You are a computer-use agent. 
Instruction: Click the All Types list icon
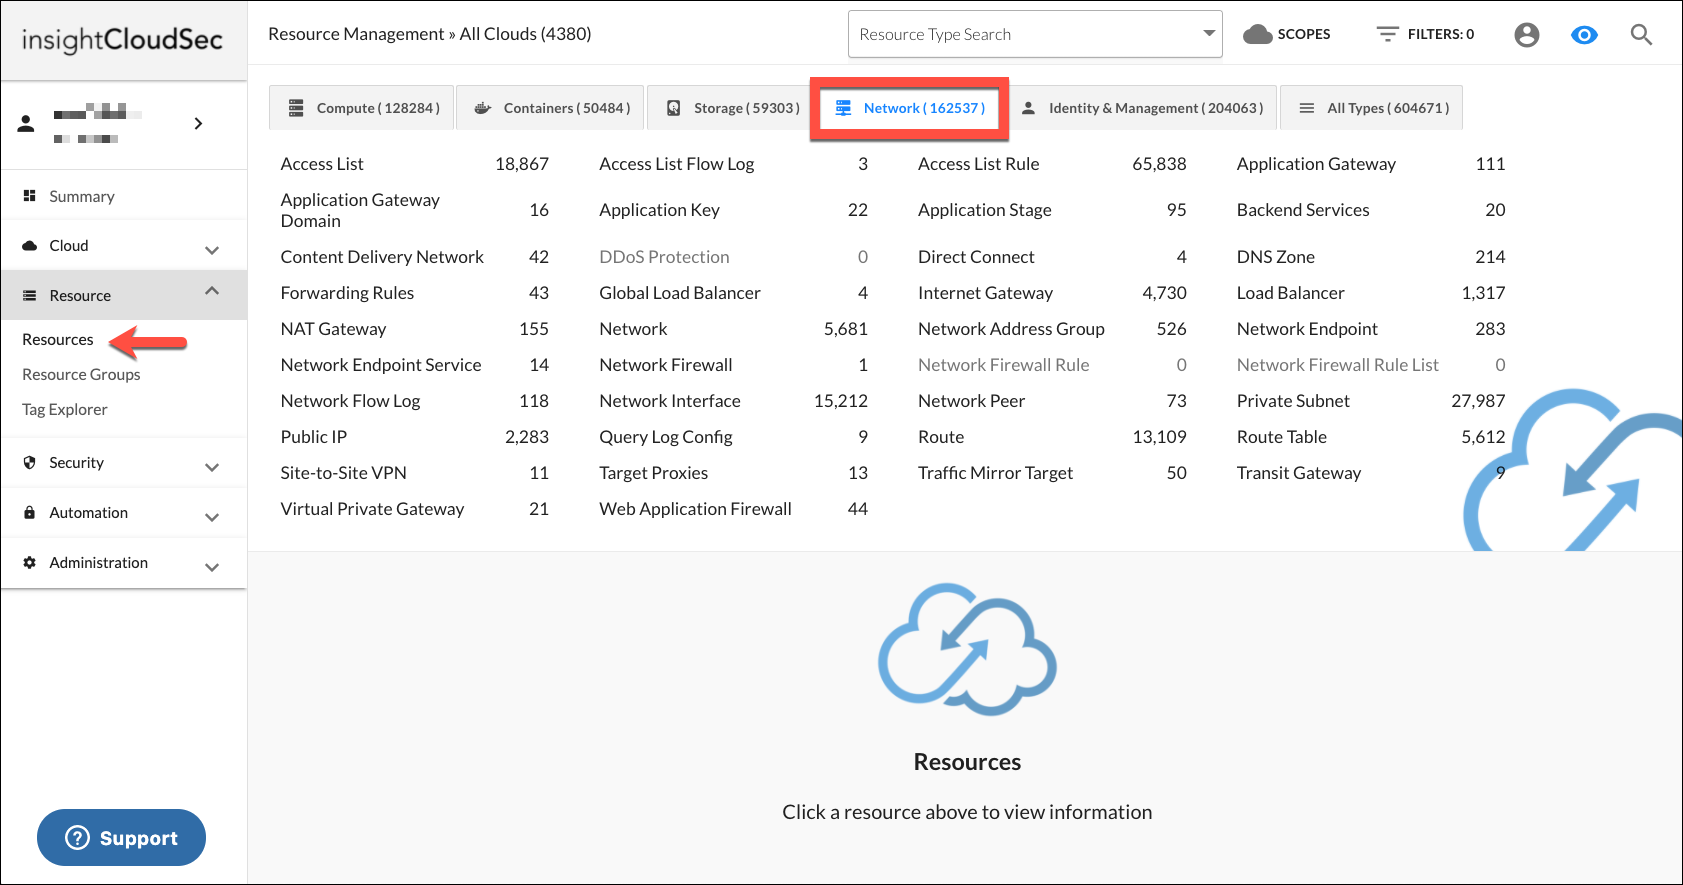[x=1307, y=108]
